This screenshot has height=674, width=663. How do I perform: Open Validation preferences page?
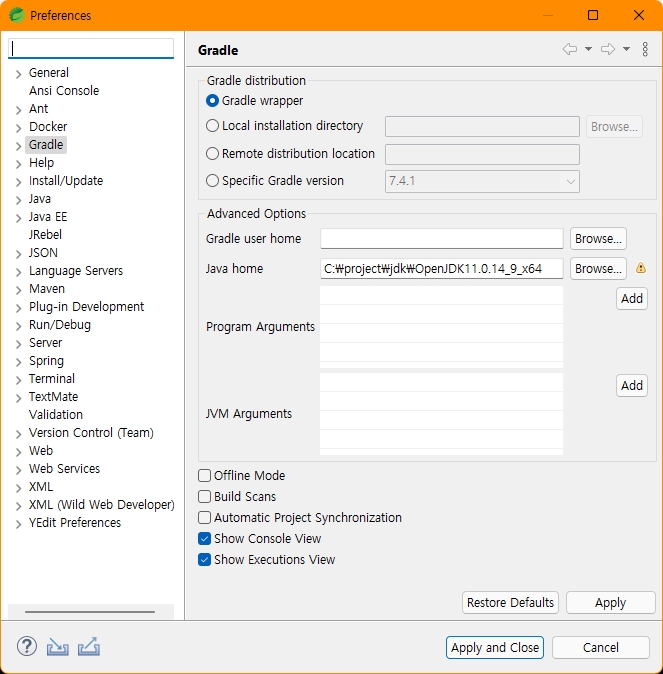(56, 415)
